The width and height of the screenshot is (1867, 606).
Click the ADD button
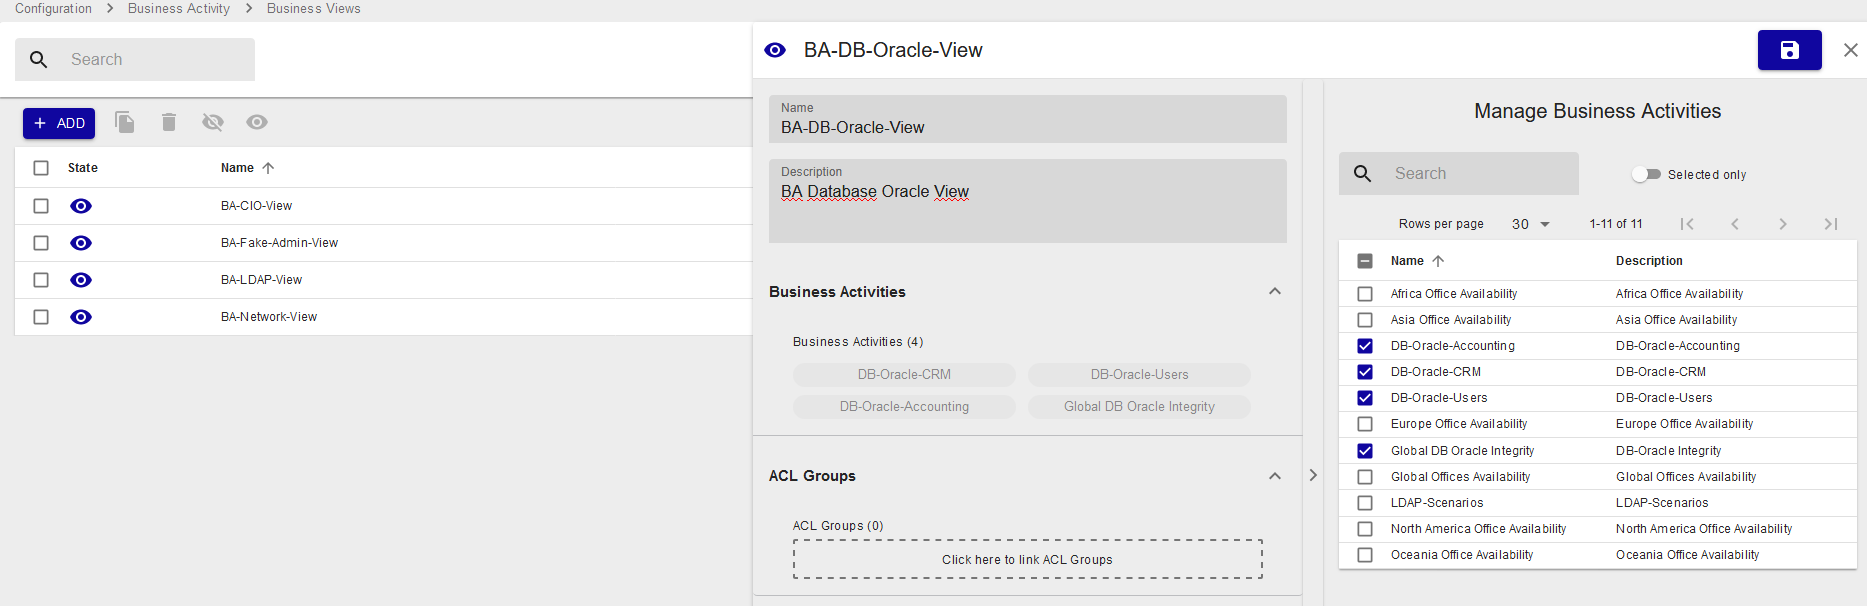point(59,123)
